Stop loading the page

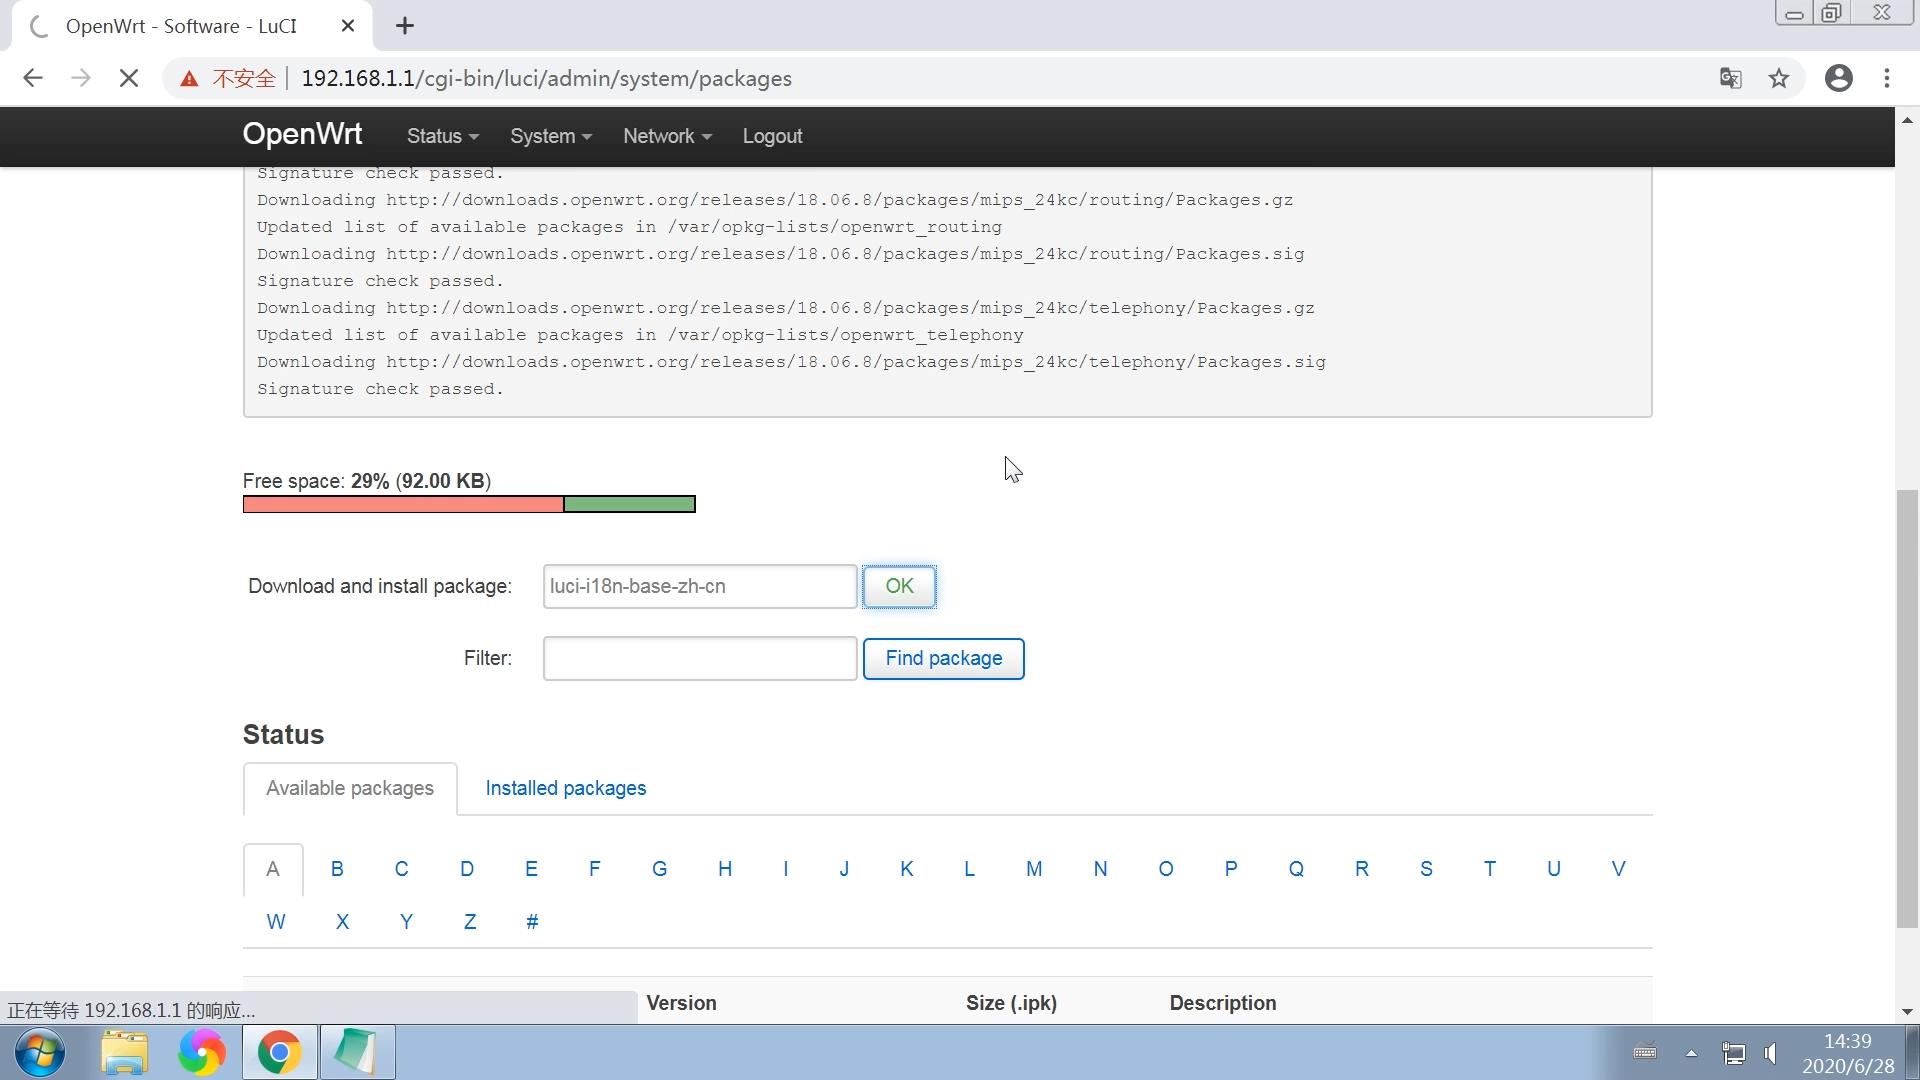128,78
